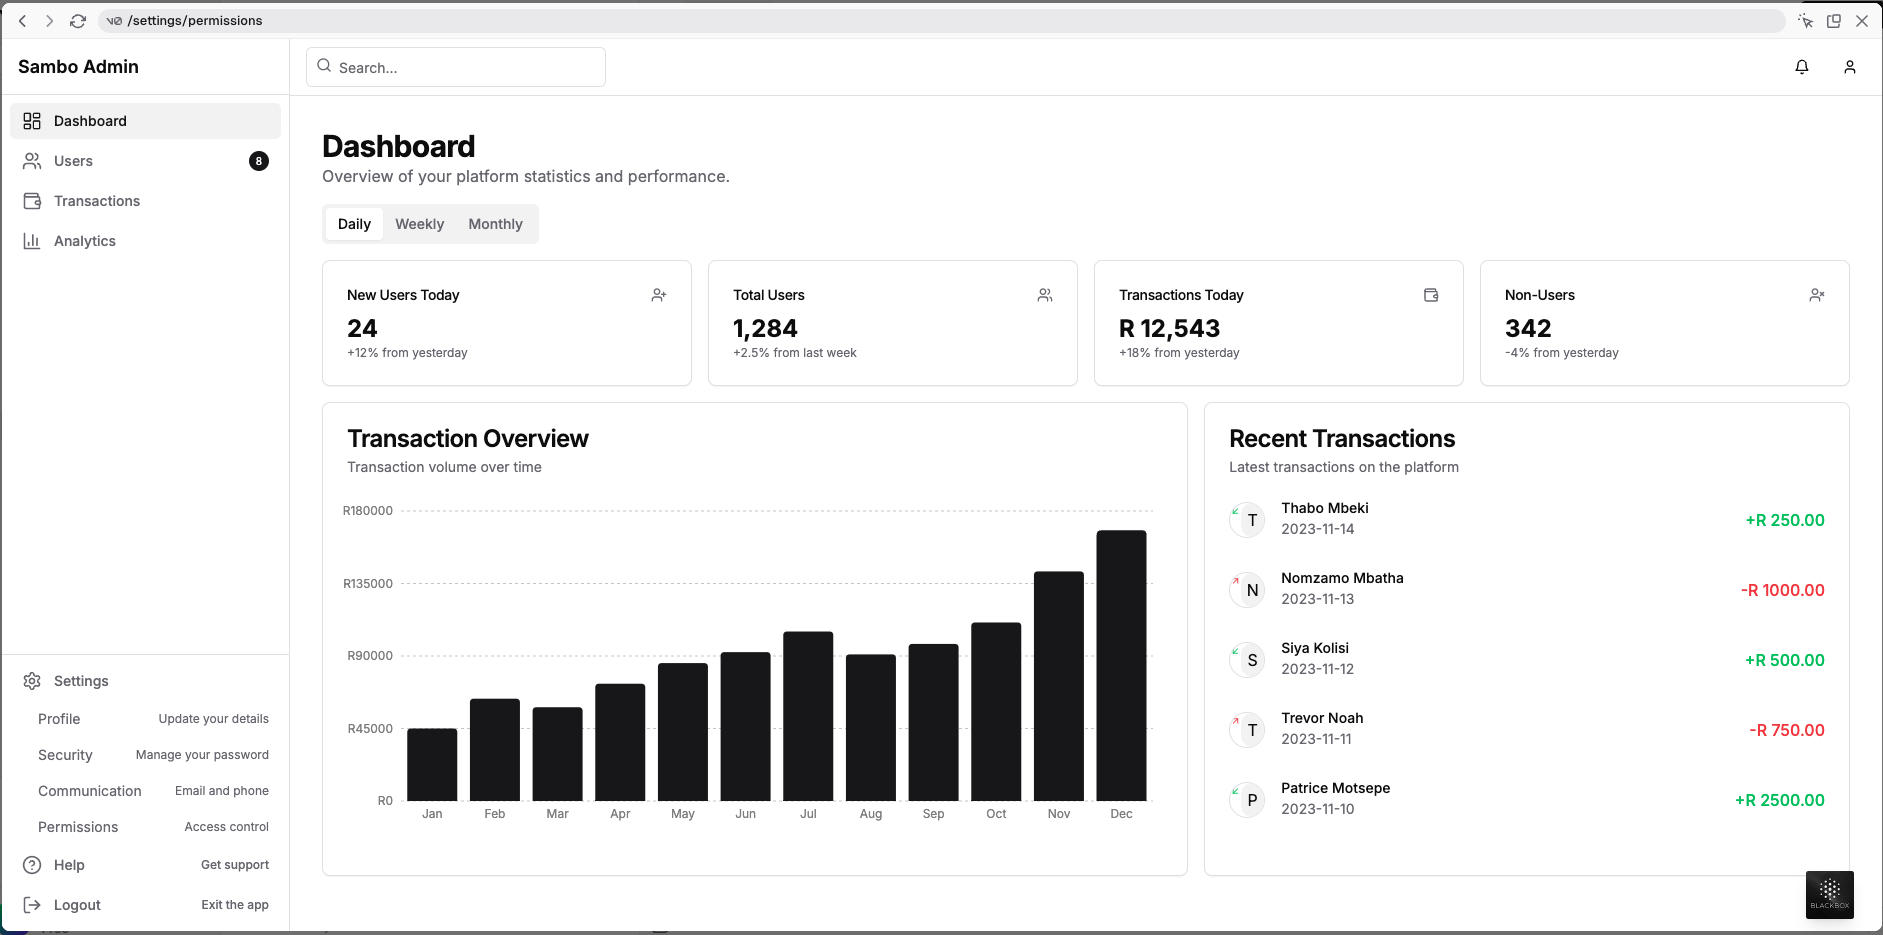
Task: Open Transactions from the sidebar icon
Action: click(x=31, y=200)
